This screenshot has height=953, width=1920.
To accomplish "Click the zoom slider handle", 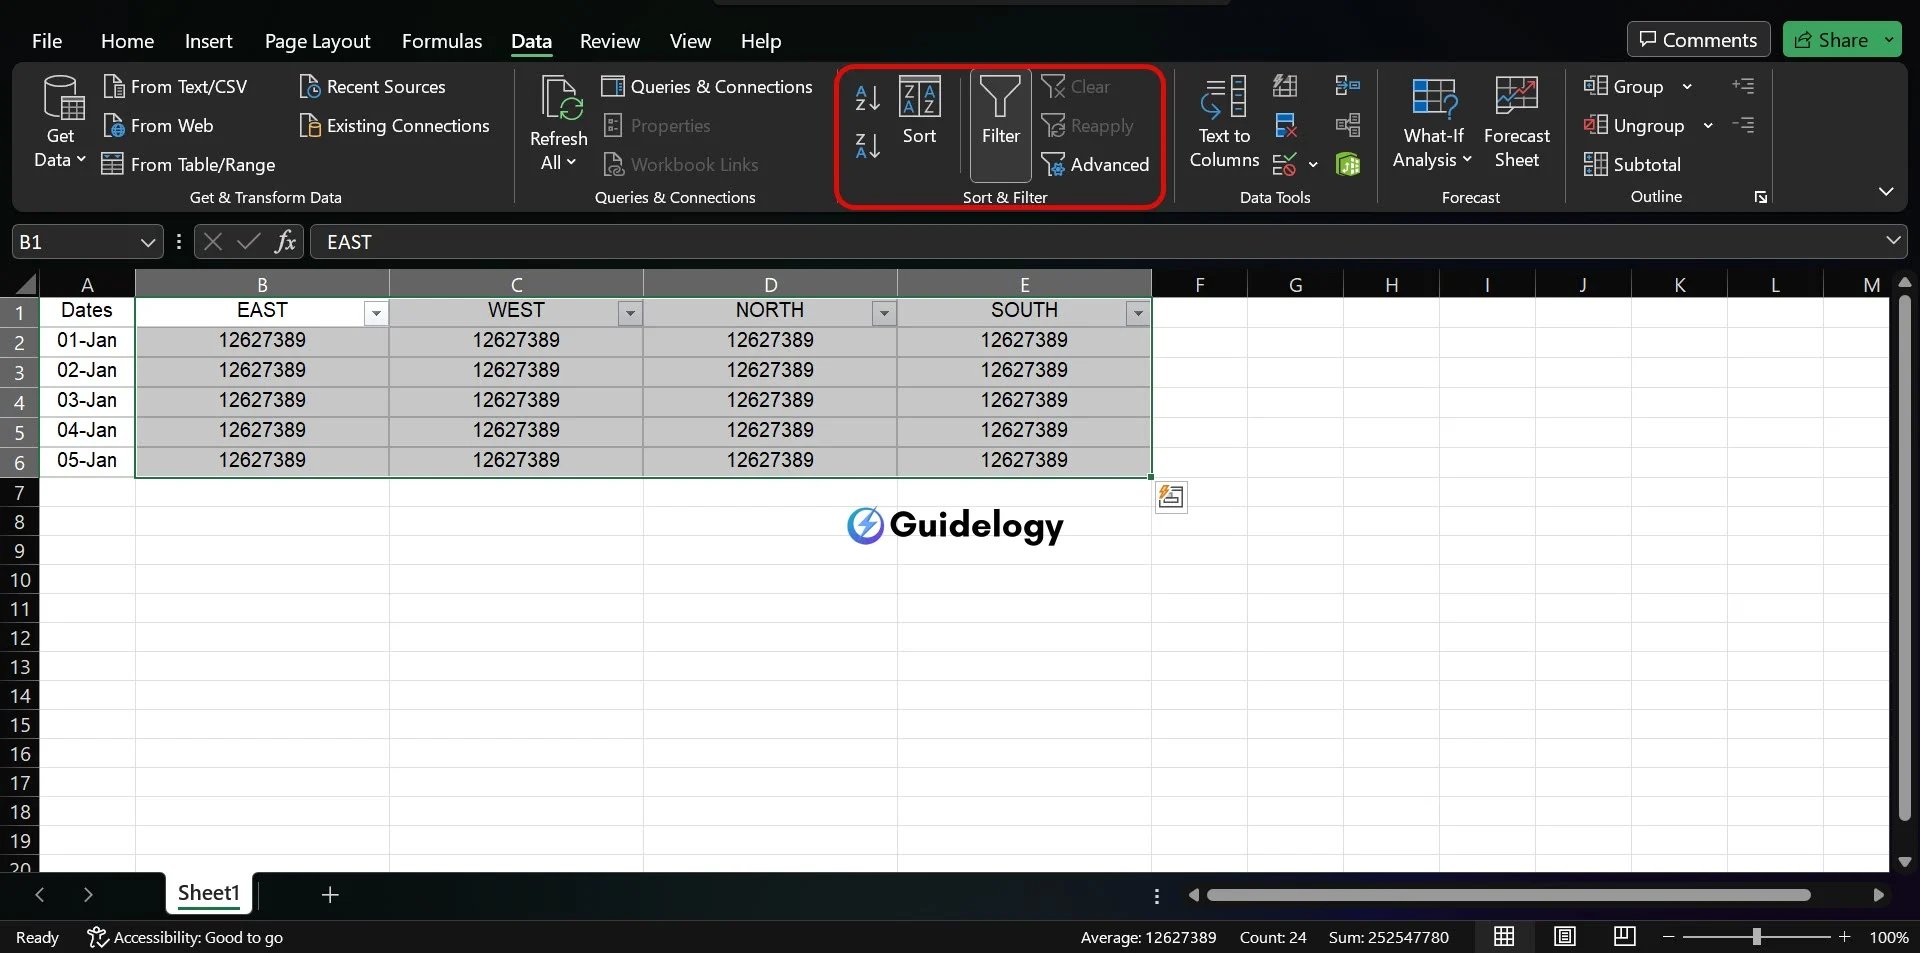I will [x=1756, y=937].
